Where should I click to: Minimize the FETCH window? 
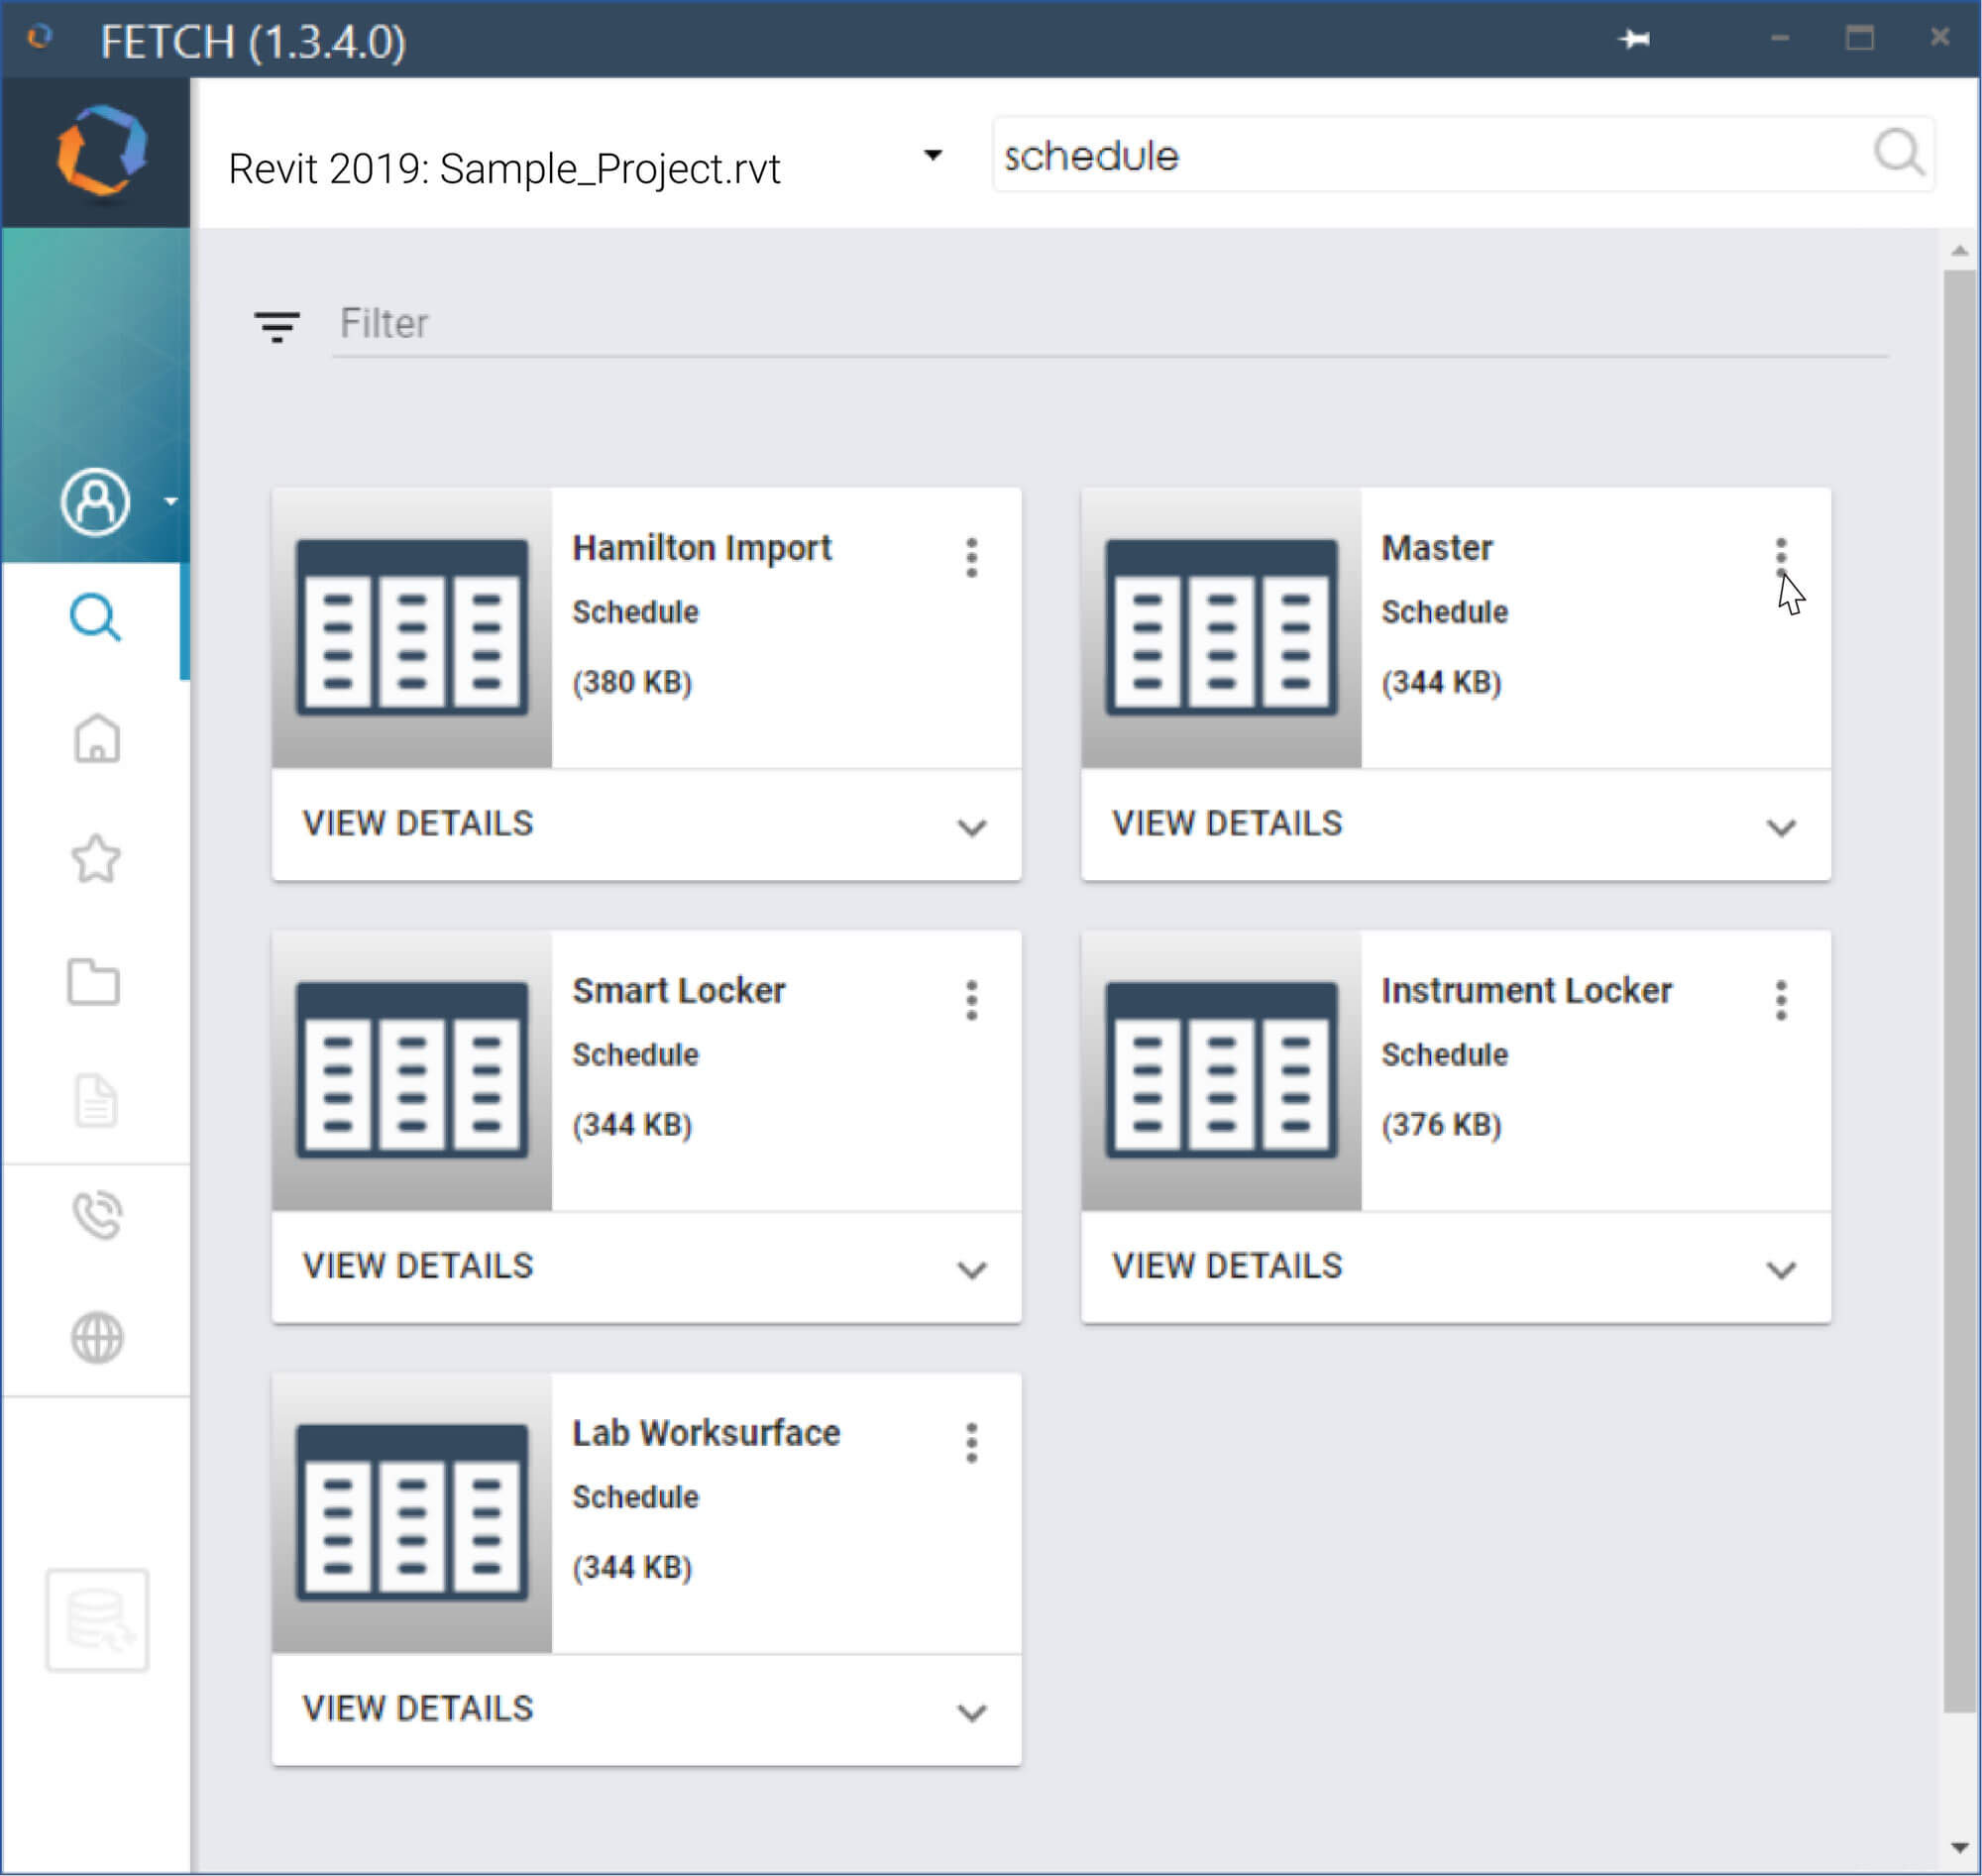(x=1780, y=39)
